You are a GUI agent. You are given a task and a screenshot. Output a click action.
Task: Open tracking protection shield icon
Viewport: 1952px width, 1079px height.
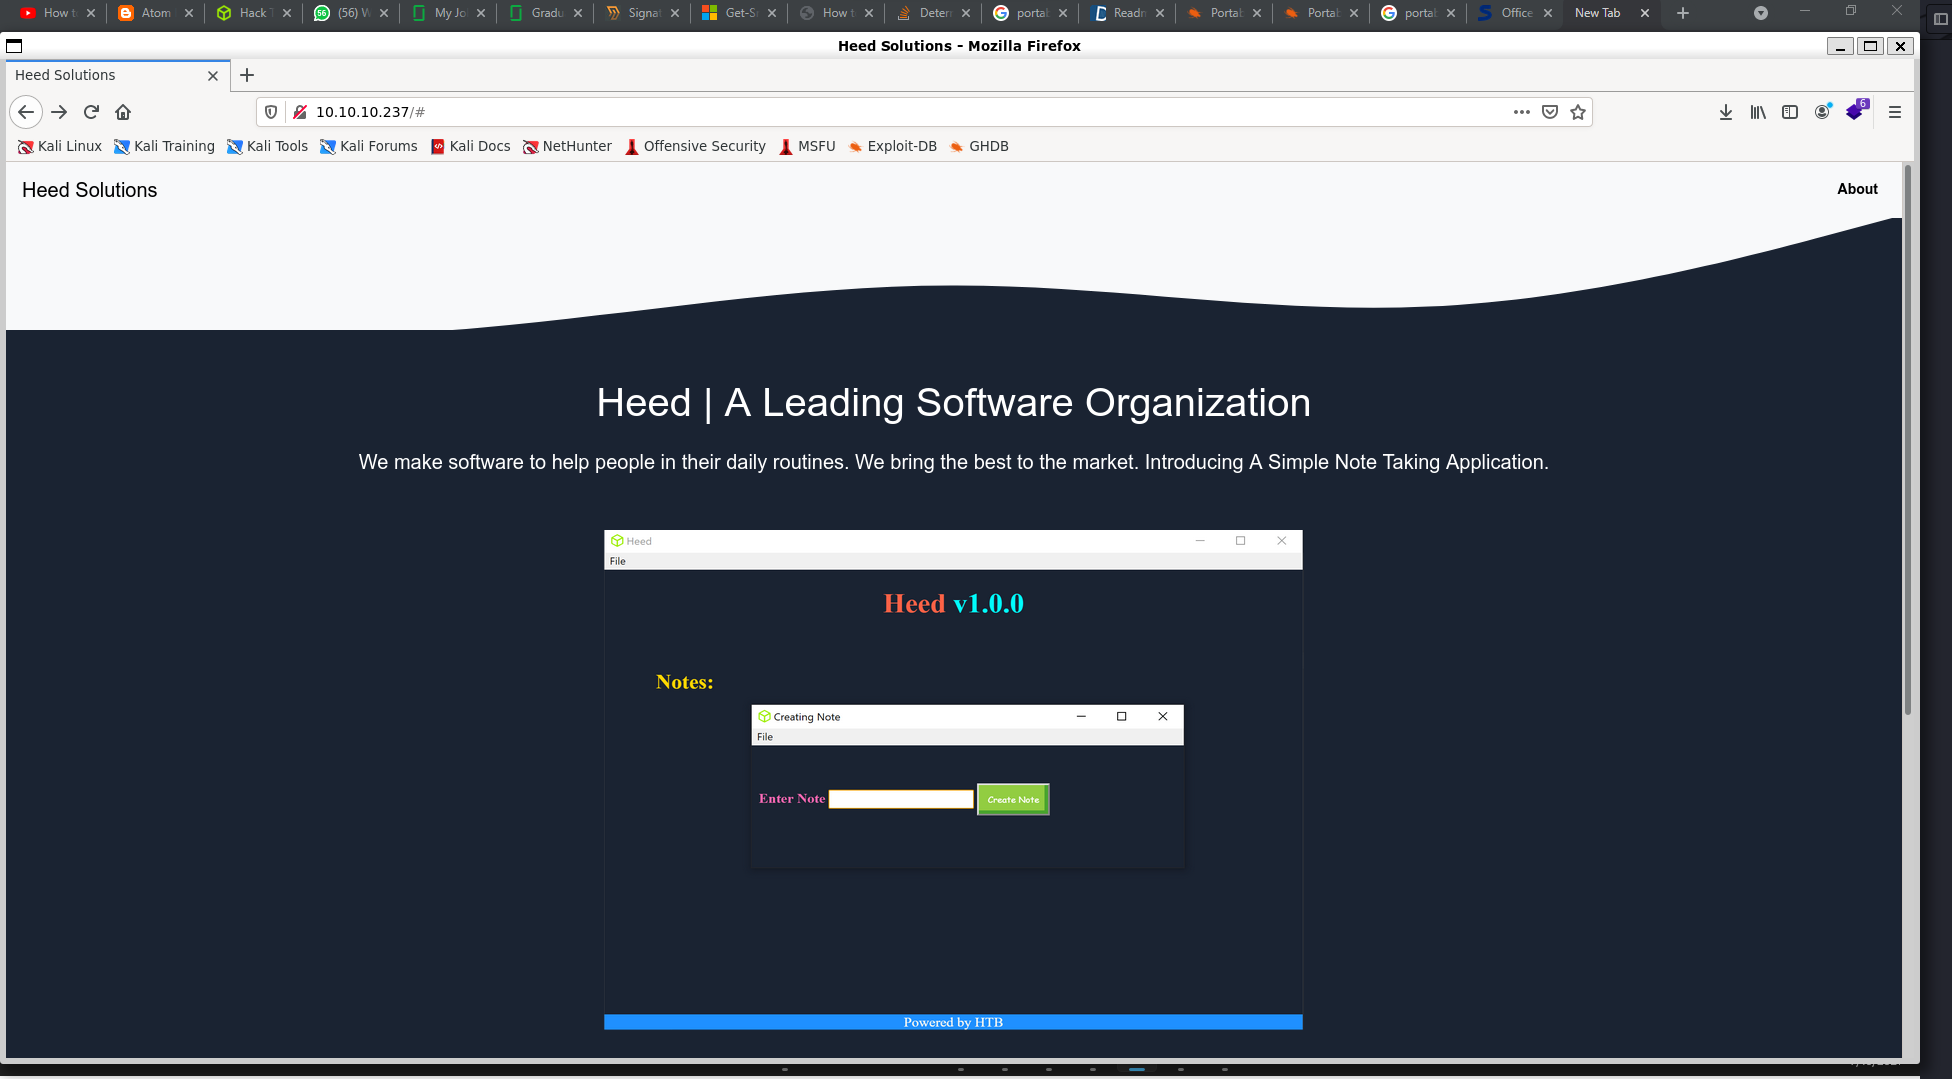[x=271, y=112]
